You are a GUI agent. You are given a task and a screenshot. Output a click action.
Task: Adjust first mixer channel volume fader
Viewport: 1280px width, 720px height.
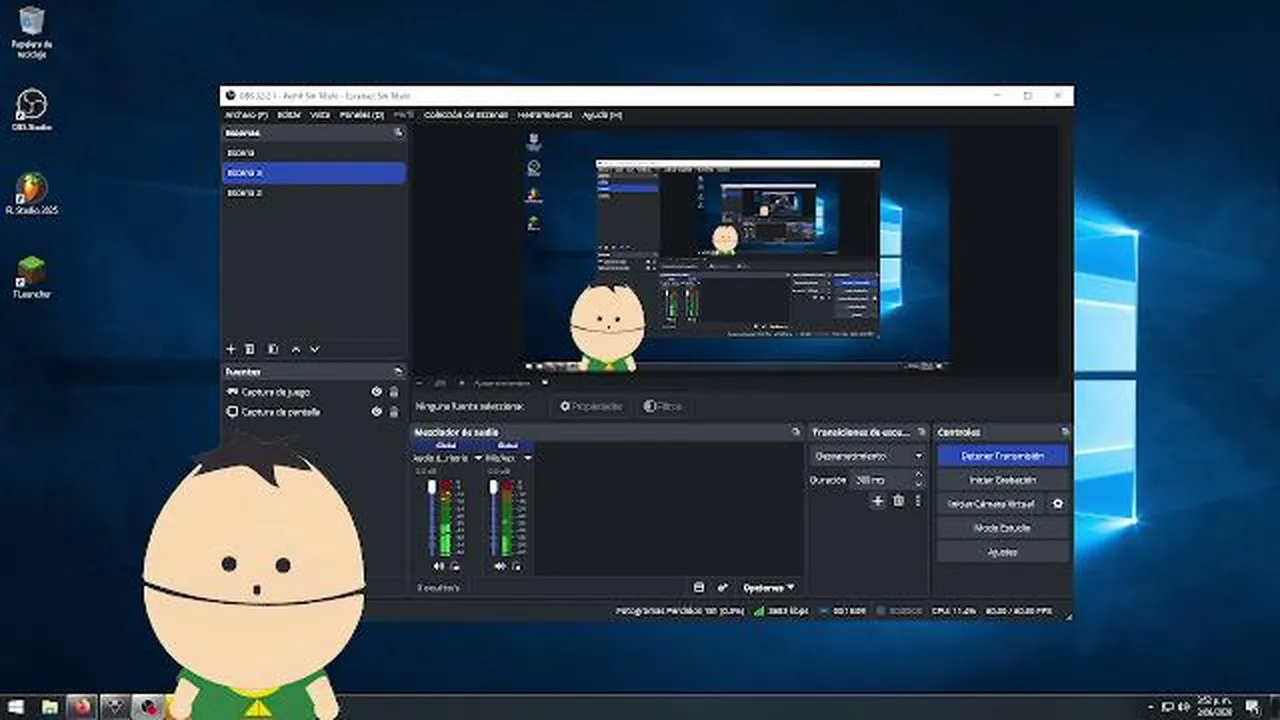coord(432,517)
